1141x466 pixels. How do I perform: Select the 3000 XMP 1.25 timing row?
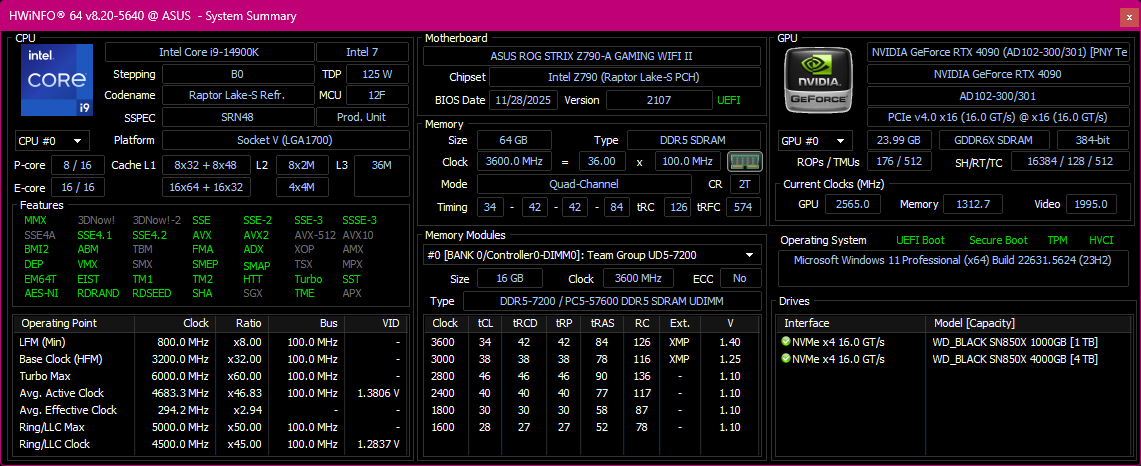592,359
